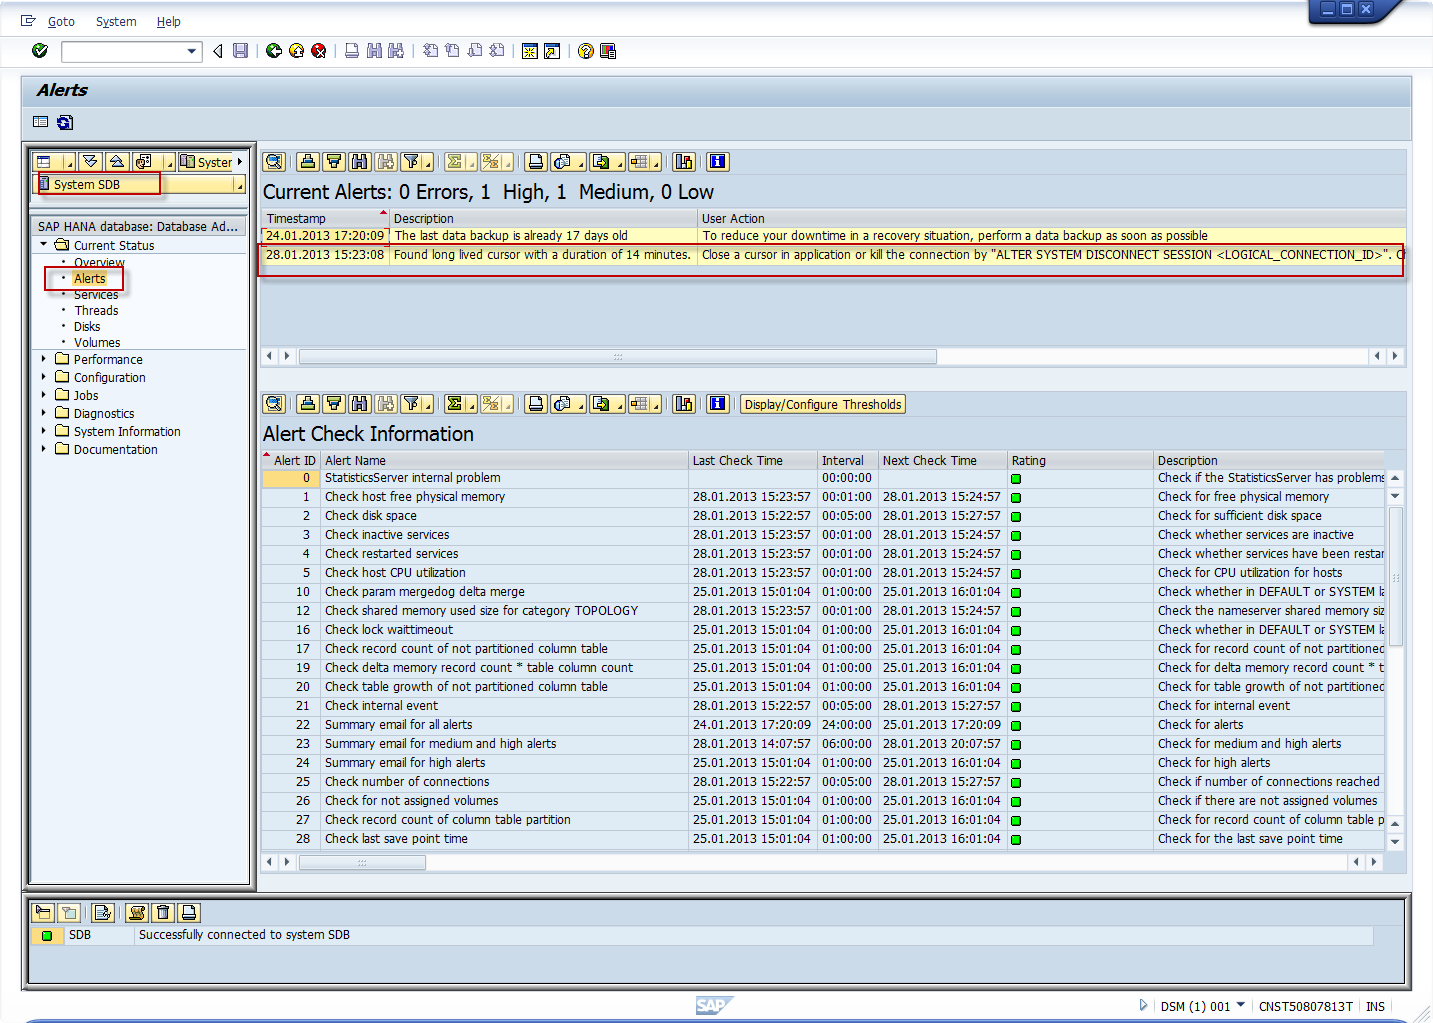Expand the Diagnostics folder node

click(43, 413)
